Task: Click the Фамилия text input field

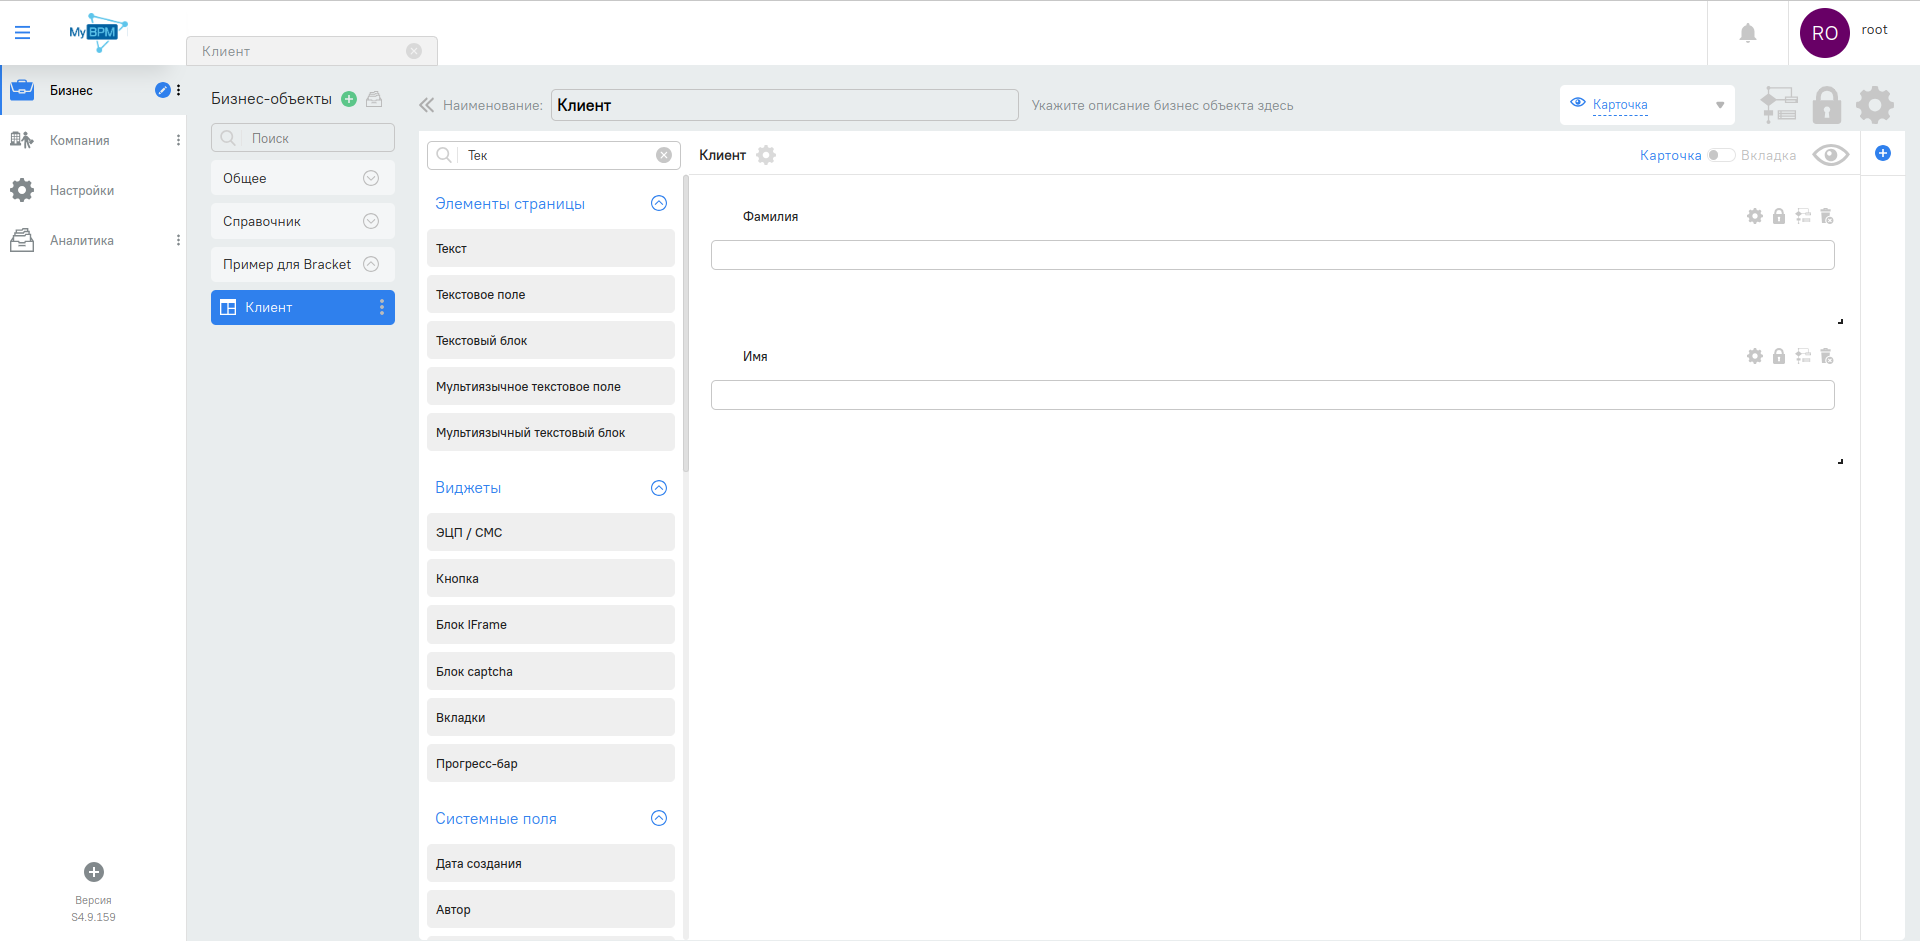Action: (x=1272, y=255)
